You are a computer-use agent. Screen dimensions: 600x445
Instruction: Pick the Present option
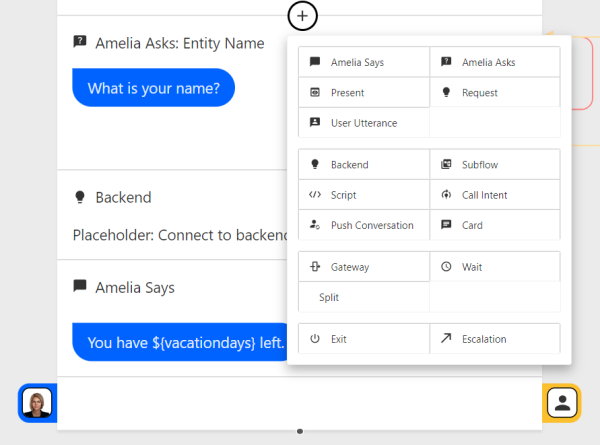pos(364,93)
